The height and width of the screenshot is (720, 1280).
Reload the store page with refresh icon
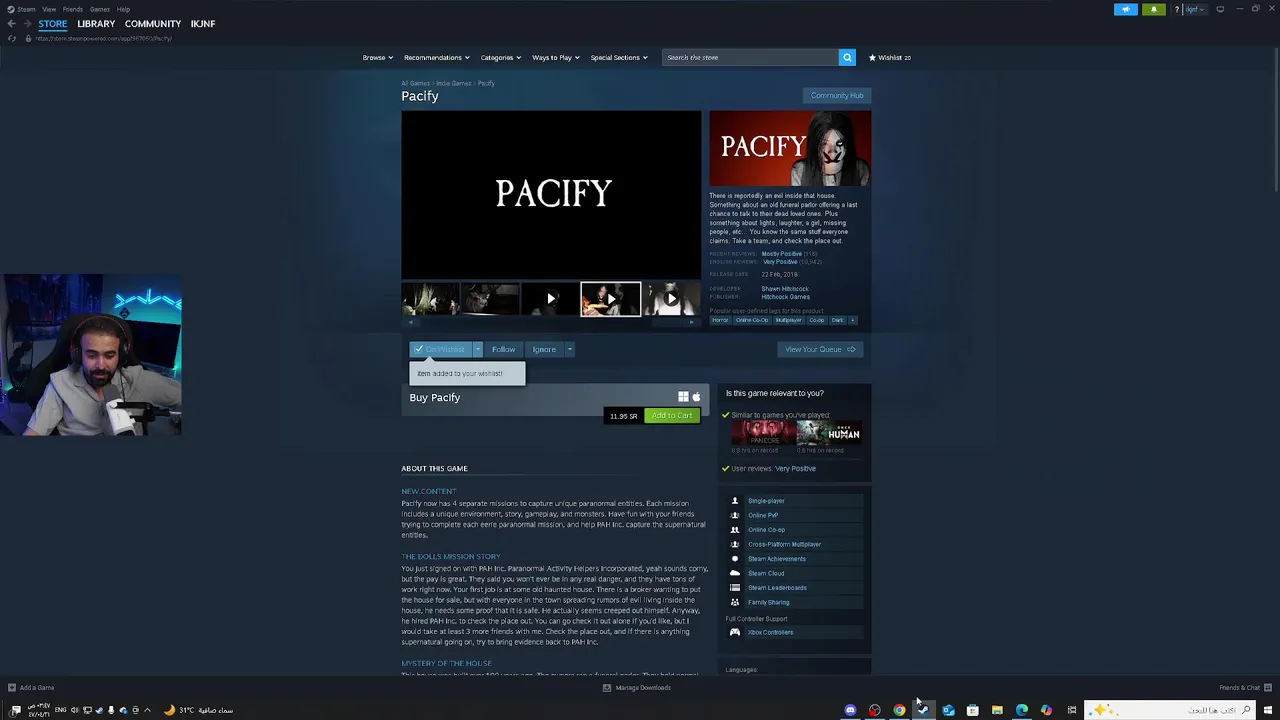pos(12,38)
